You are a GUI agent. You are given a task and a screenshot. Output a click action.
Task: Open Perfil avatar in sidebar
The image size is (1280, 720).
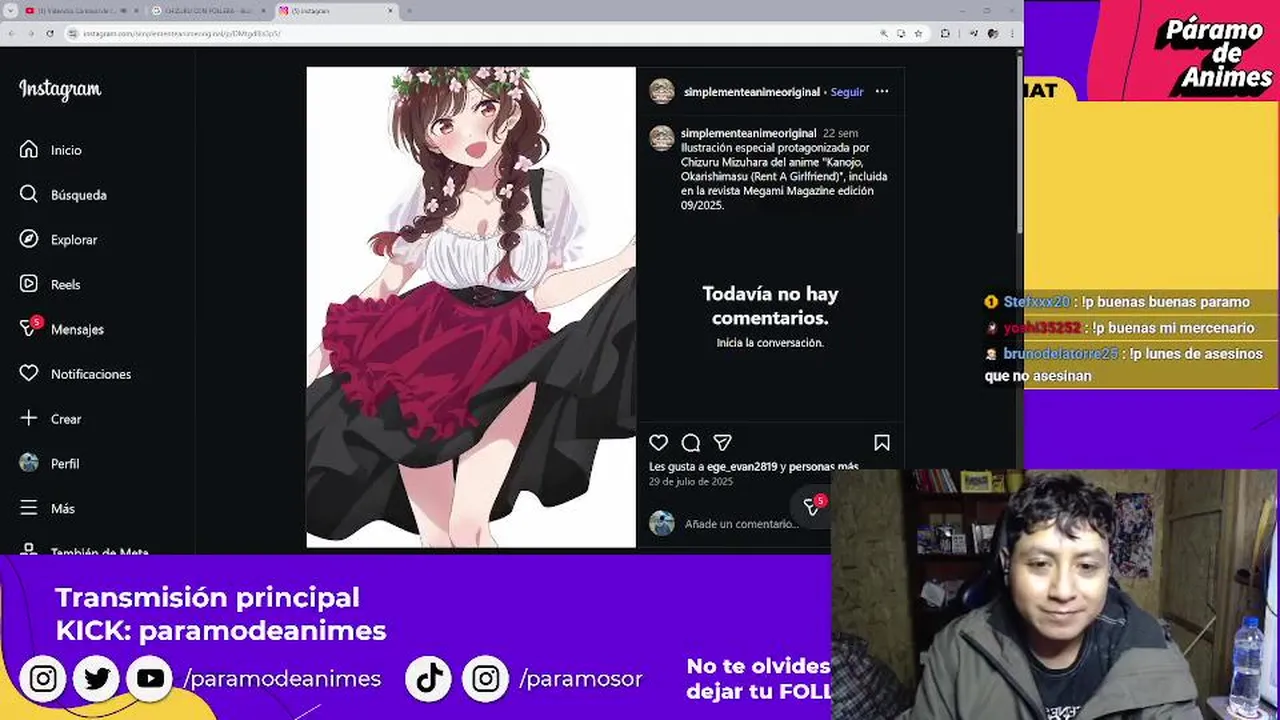pyautogui.click(x=29, y=463)
